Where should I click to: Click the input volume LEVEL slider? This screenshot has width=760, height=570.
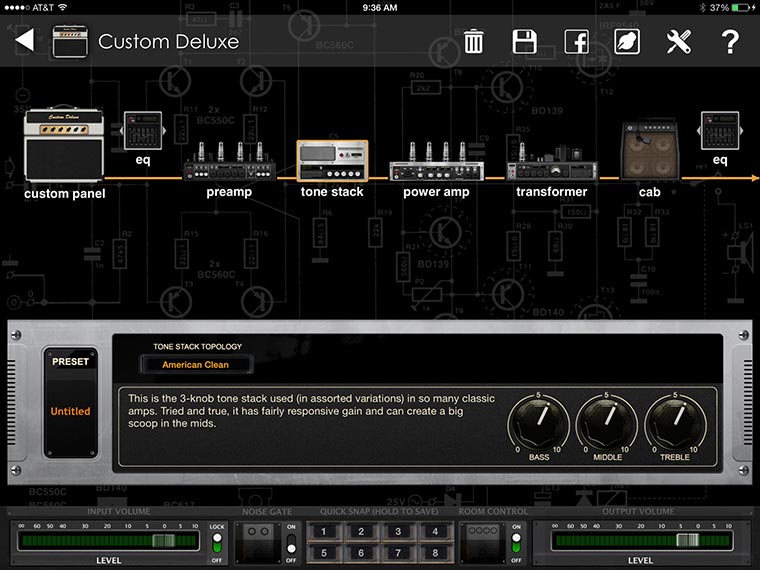pos(109,540)
